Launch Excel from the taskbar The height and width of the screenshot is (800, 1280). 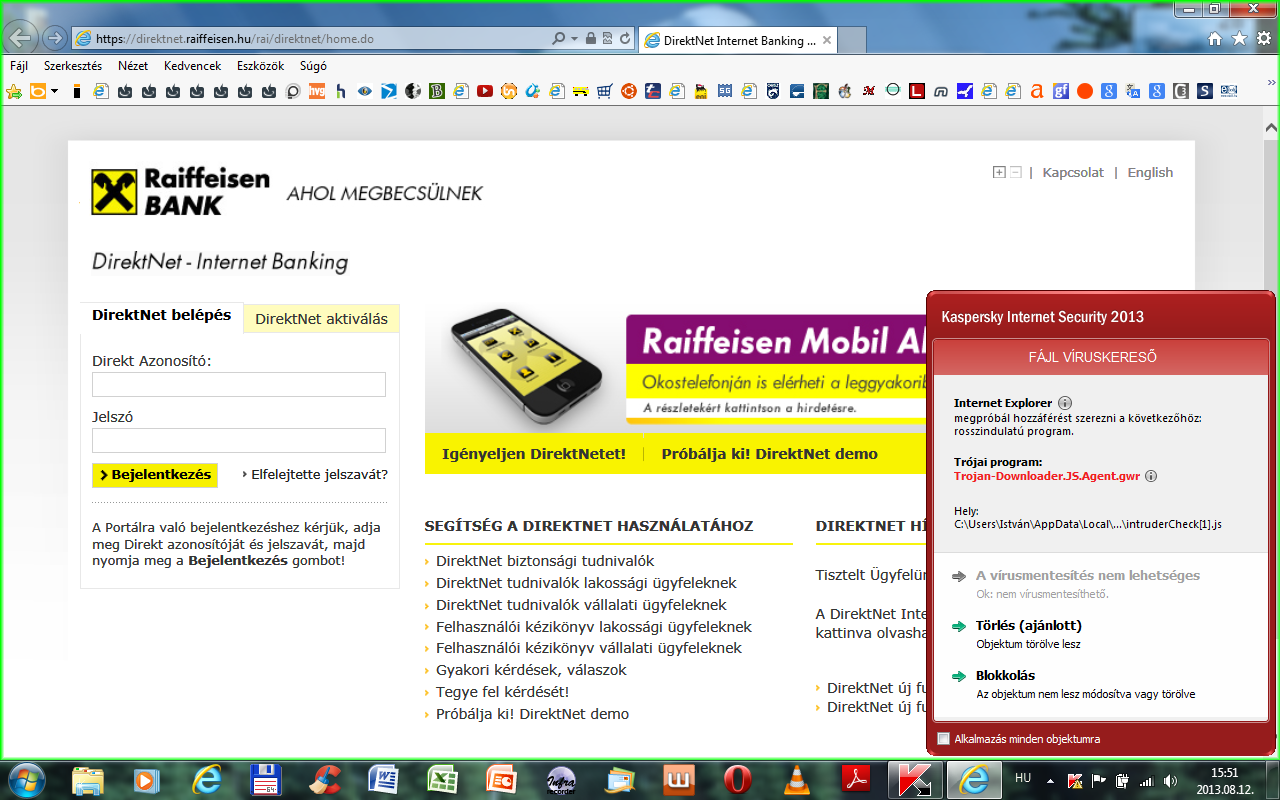[x=443, y=779]
